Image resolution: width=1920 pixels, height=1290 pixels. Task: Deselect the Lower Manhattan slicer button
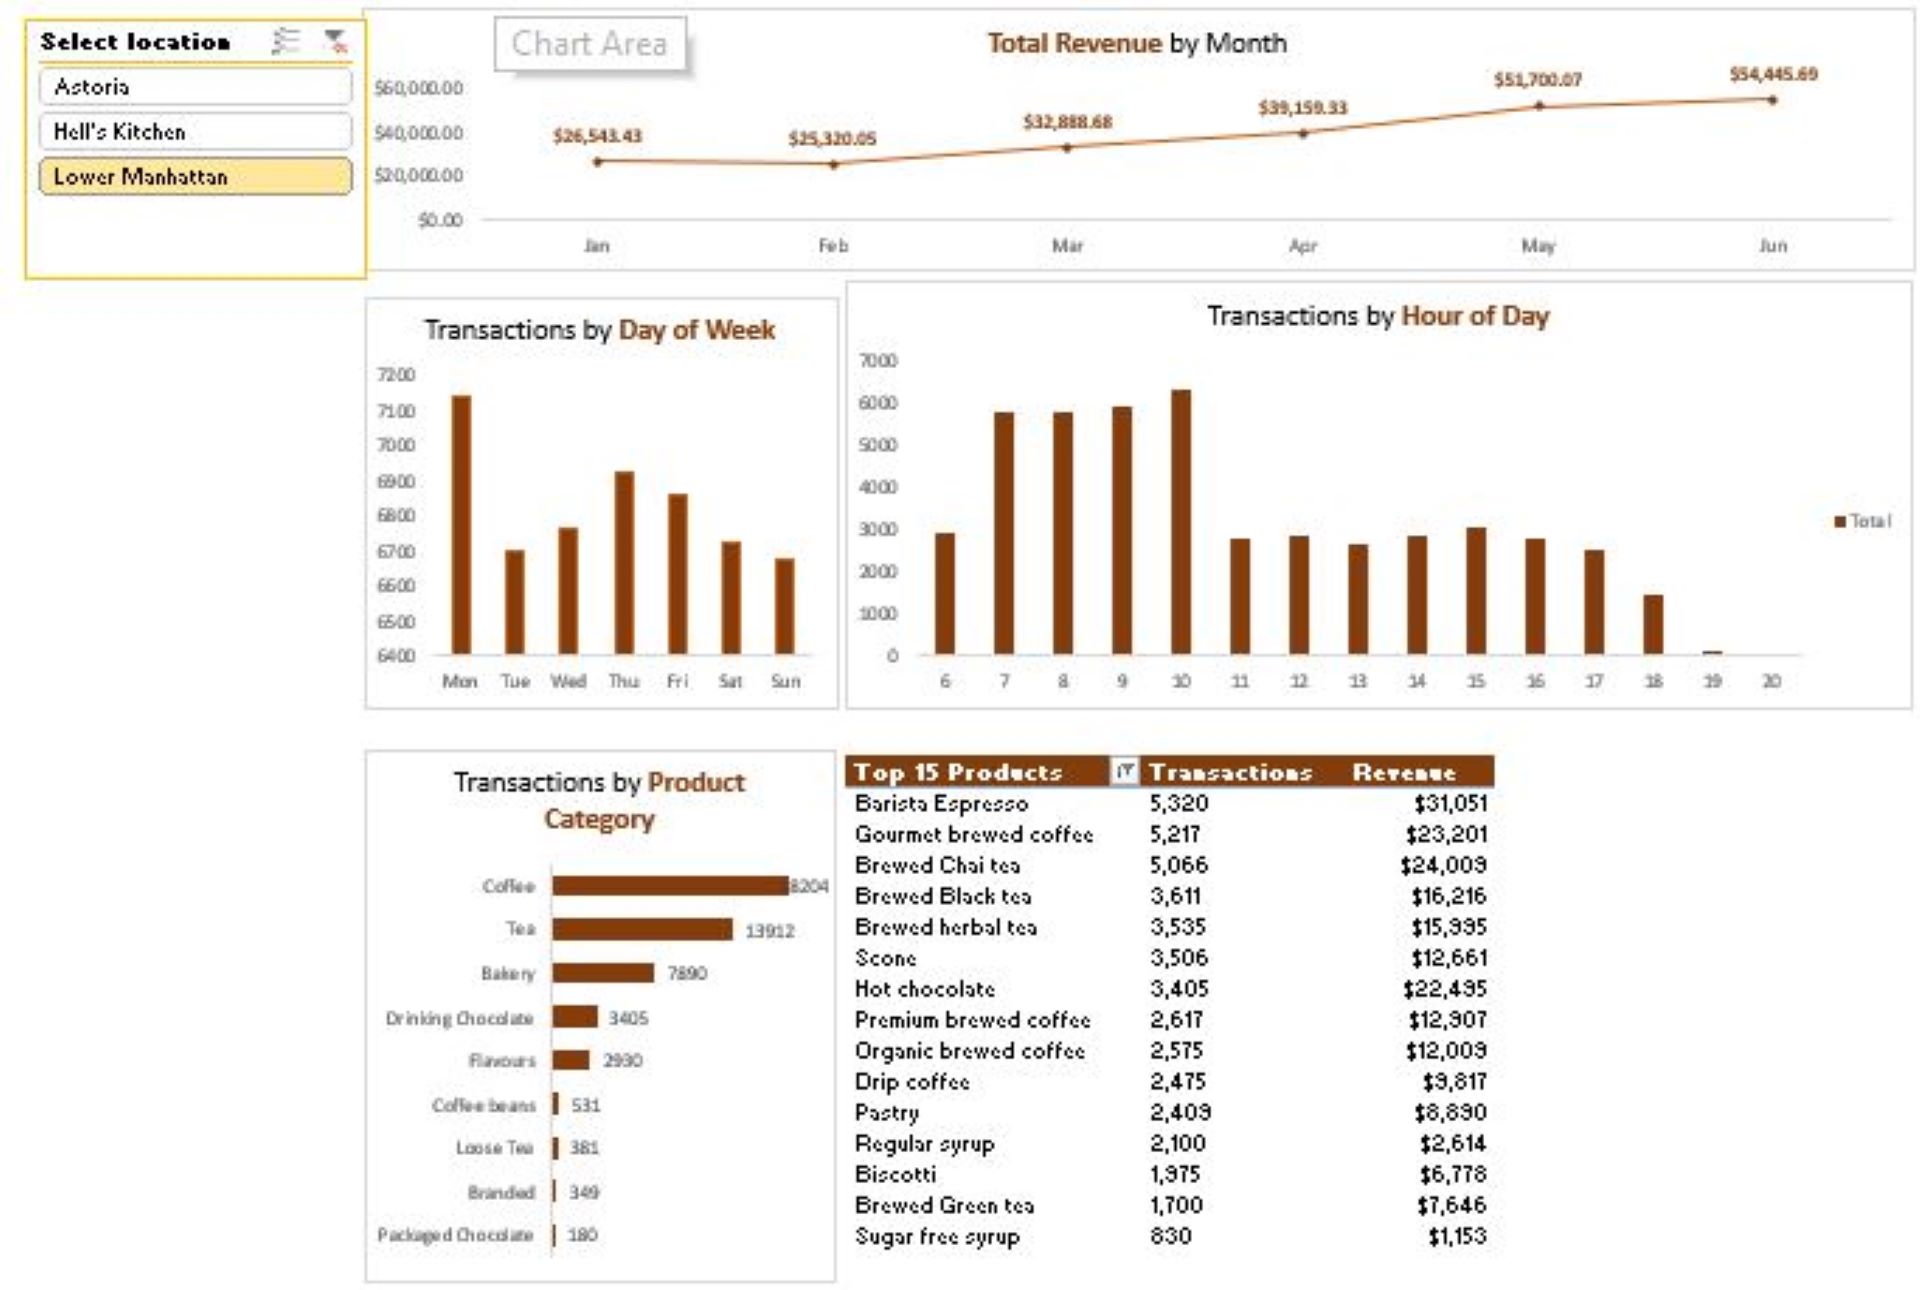tap(195, 176)
